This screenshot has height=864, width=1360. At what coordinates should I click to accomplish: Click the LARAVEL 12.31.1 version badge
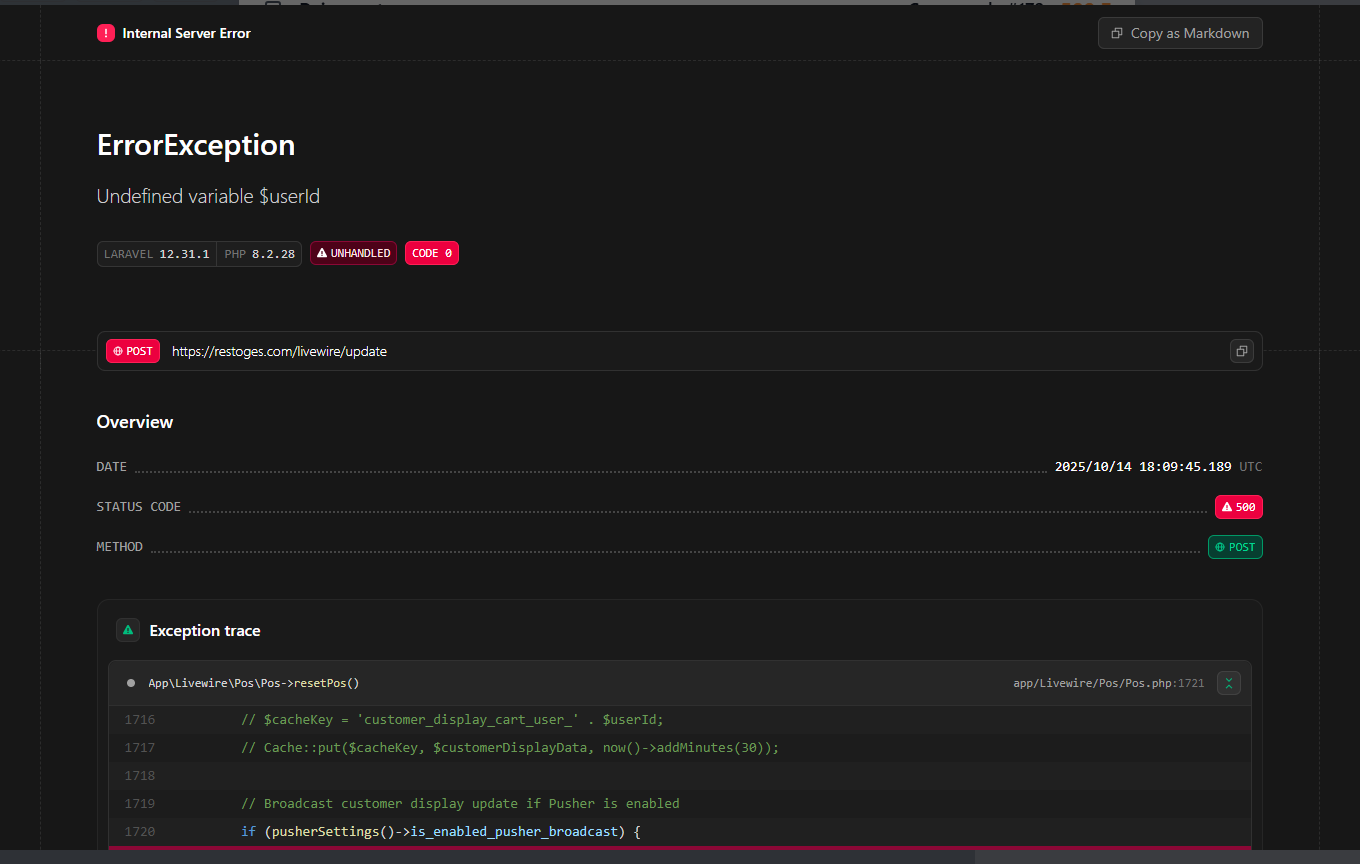click(157, 254)
